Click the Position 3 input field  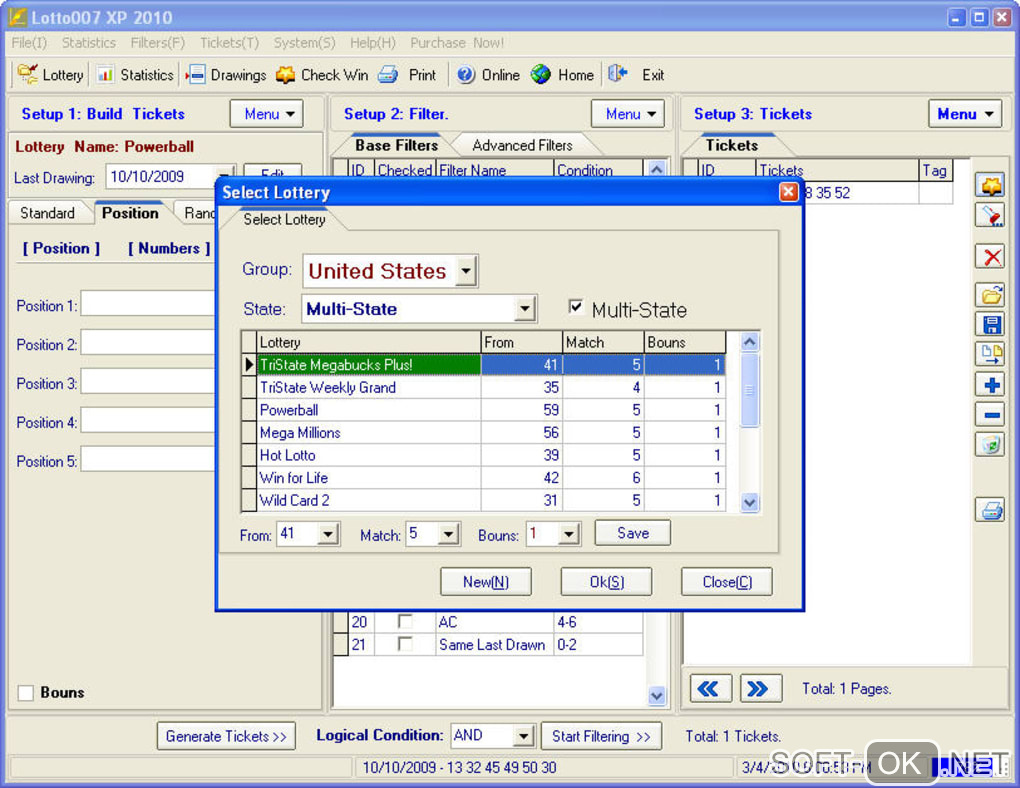pos(148,382)
